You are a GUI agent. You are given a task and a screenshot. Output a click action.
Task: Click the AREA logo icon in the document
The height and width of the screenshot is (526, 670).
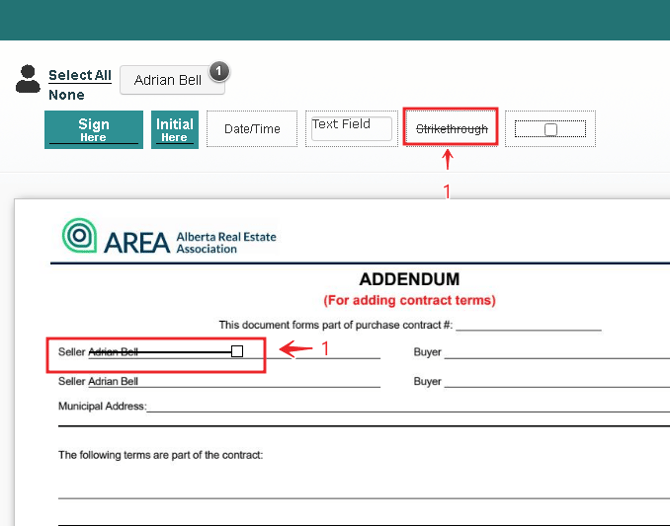[80, 236]
